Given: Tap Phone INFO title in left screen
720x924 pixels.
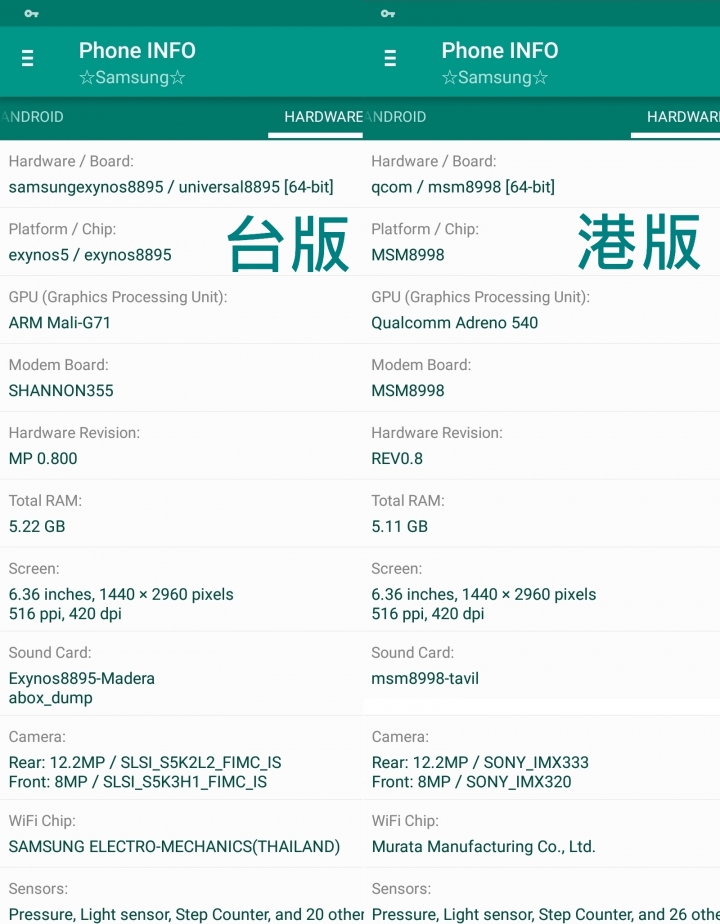Looking at the screenshot, I should pyautogui.click(x=137, y=51).
